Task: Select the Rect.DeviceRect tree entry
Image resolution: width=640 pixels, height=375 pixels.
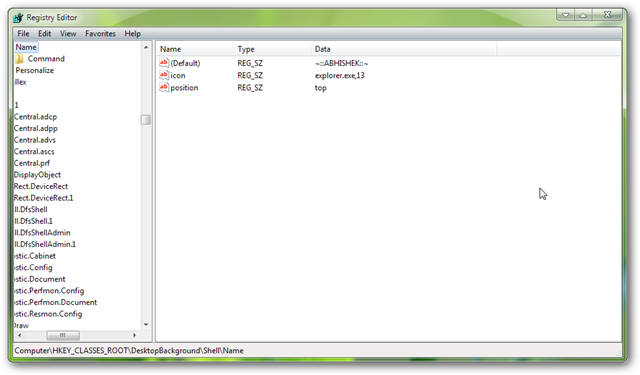Action: 41,186
